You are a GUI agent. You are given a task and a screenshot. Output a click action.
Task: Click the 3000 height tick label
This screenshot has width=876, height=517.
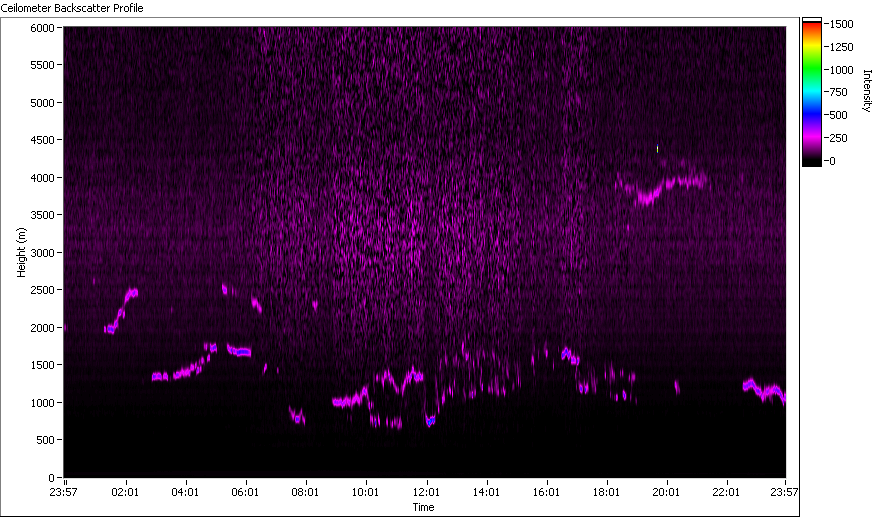click(42, 253)
